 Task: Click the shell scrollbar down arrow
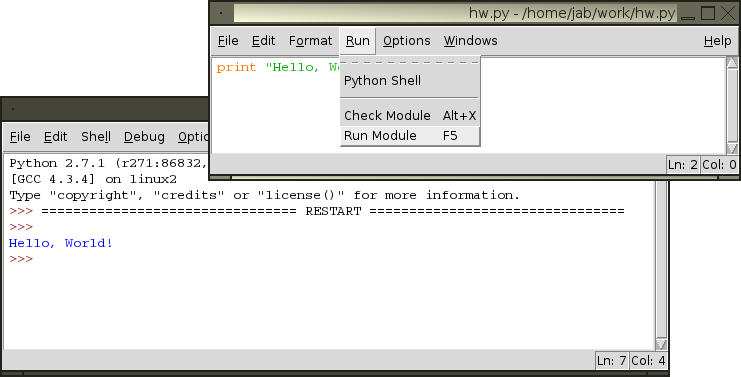(x=661, y=344)
